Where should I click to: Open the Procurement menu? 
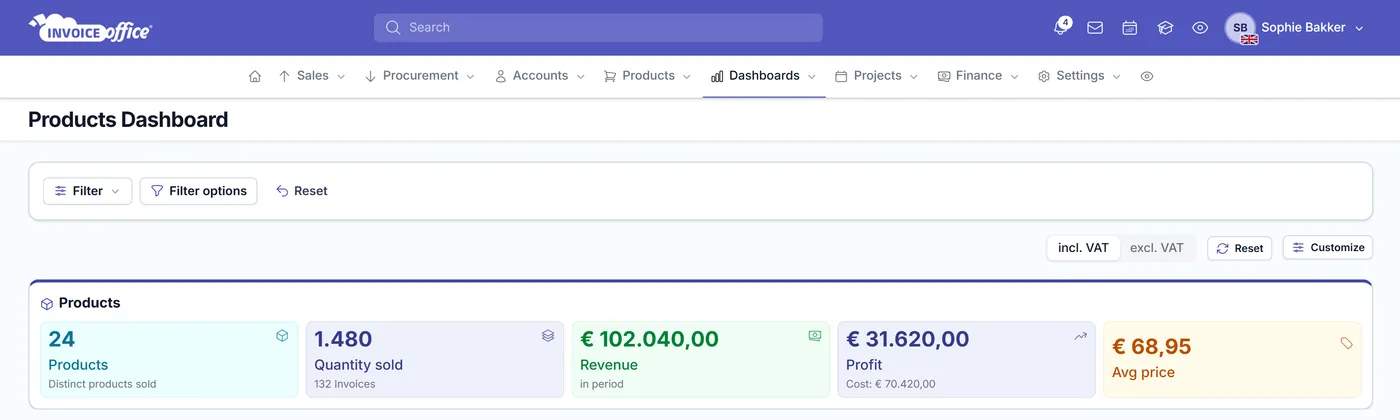419,76
